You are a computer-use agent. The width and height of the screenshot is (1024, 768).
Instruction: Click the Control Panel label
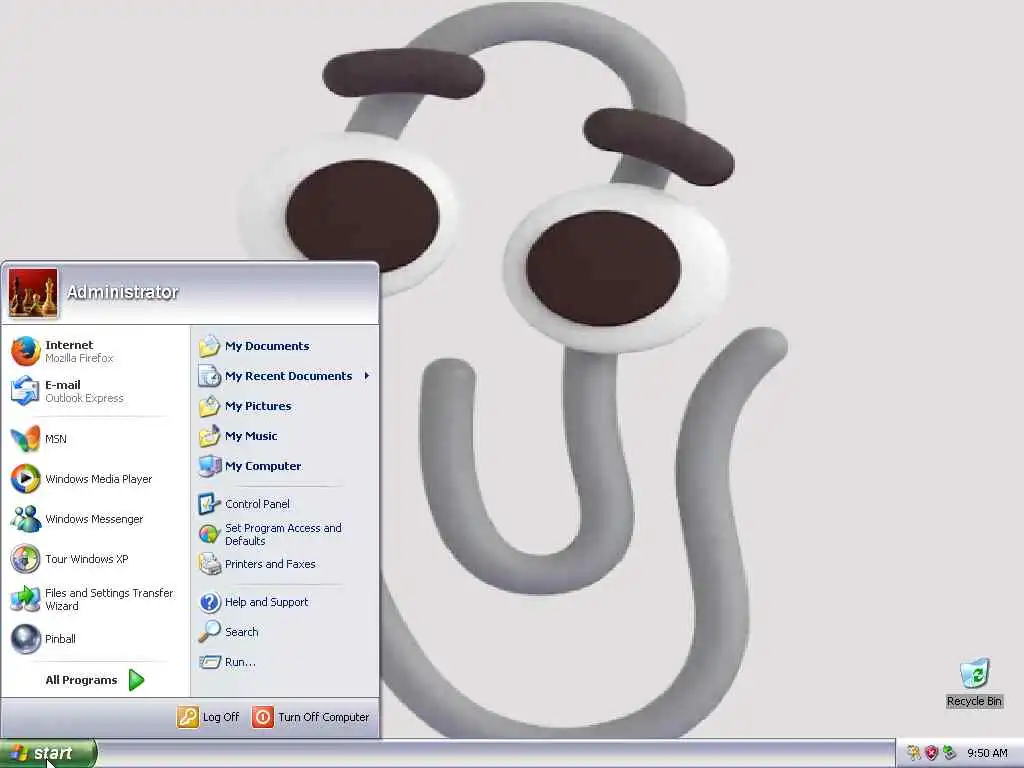[257, 504]
